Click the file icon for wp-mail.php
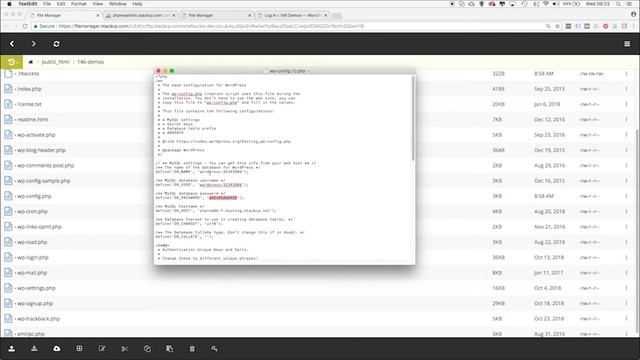 click(x=8, y=273)
